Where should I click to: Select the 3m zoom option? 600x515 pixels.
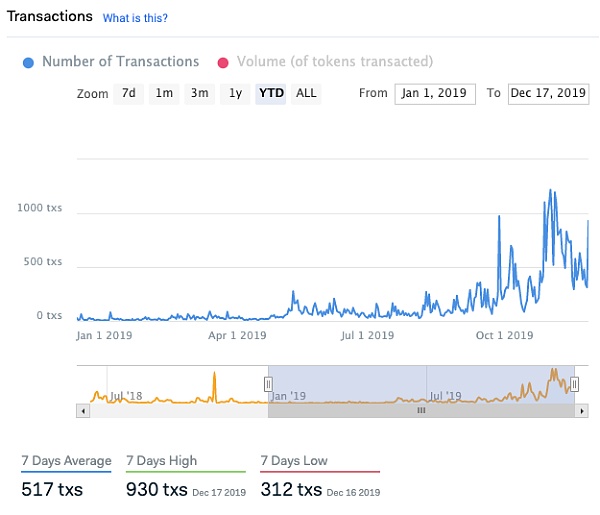[x=200, y=93]
